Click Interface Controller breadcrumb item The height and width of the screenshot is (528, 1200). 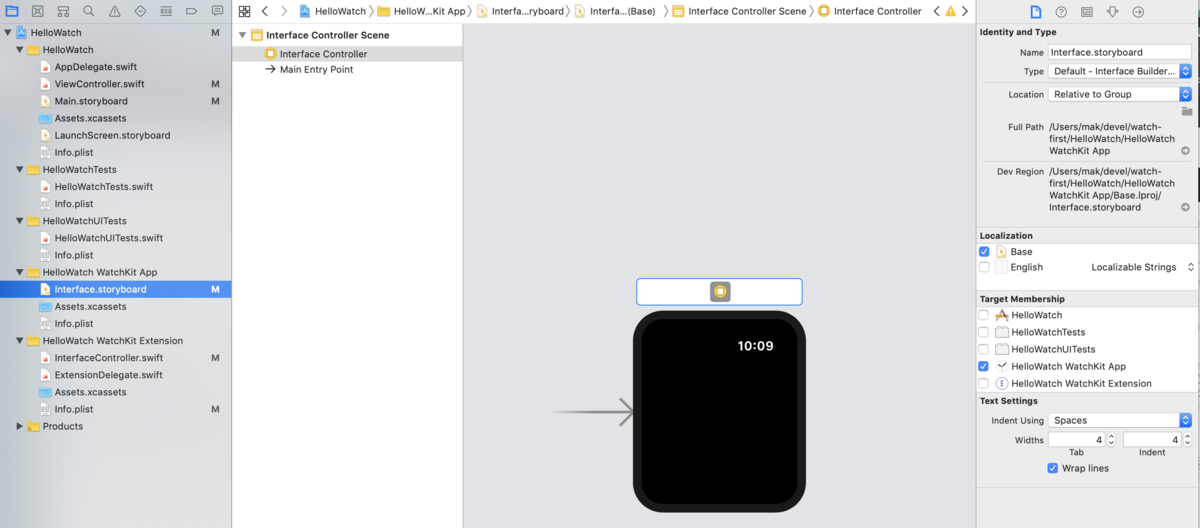click(x=869, y=11)
